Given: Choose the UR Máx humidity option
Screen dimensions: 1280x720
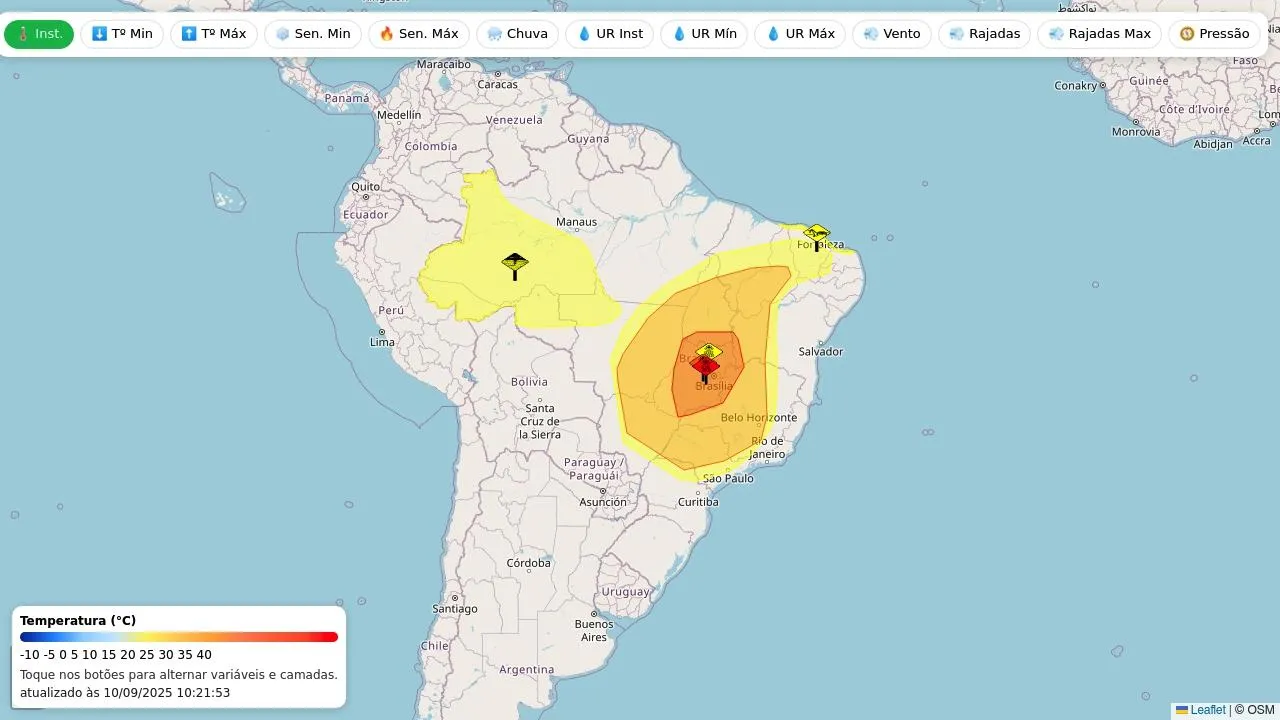Looking at the screenshot, I should (799, 34).
